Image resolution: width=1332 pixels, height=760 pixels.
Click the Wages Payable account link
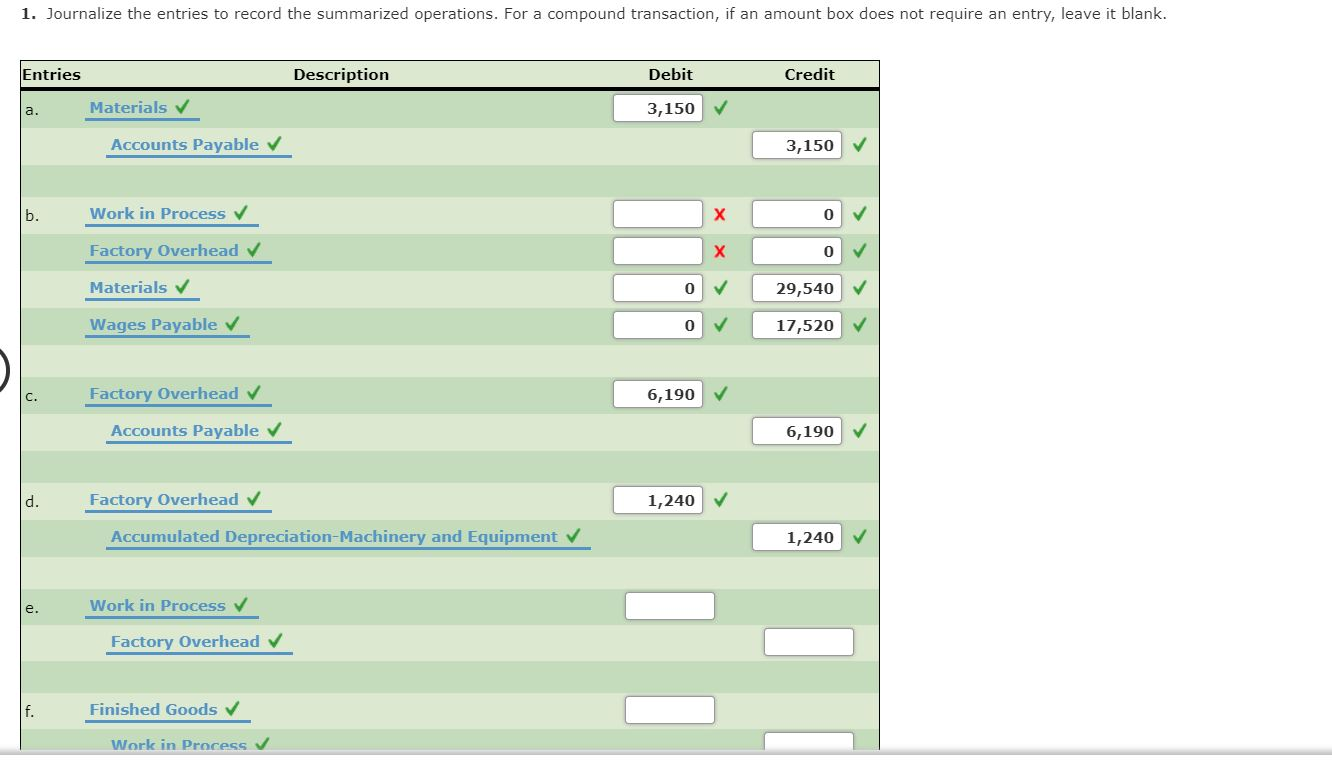click(x=155, y=324)
